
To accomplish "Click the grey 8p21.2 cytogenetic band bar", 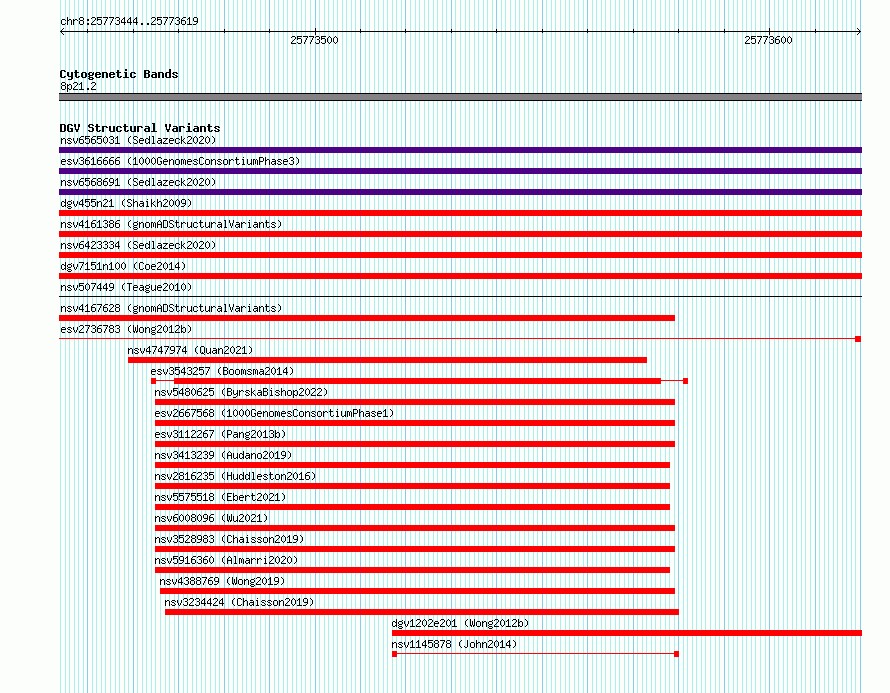I will tap(460, 97).
